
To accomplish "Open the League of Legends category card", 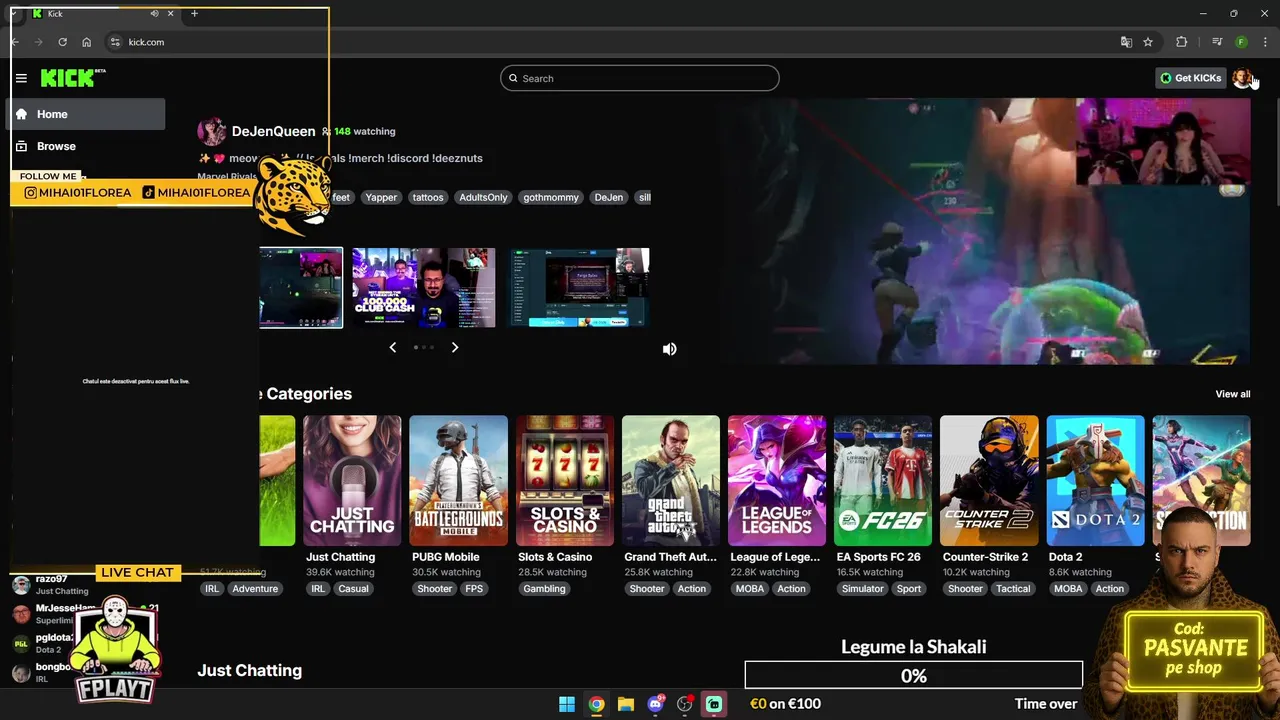I will pos(777,481).
